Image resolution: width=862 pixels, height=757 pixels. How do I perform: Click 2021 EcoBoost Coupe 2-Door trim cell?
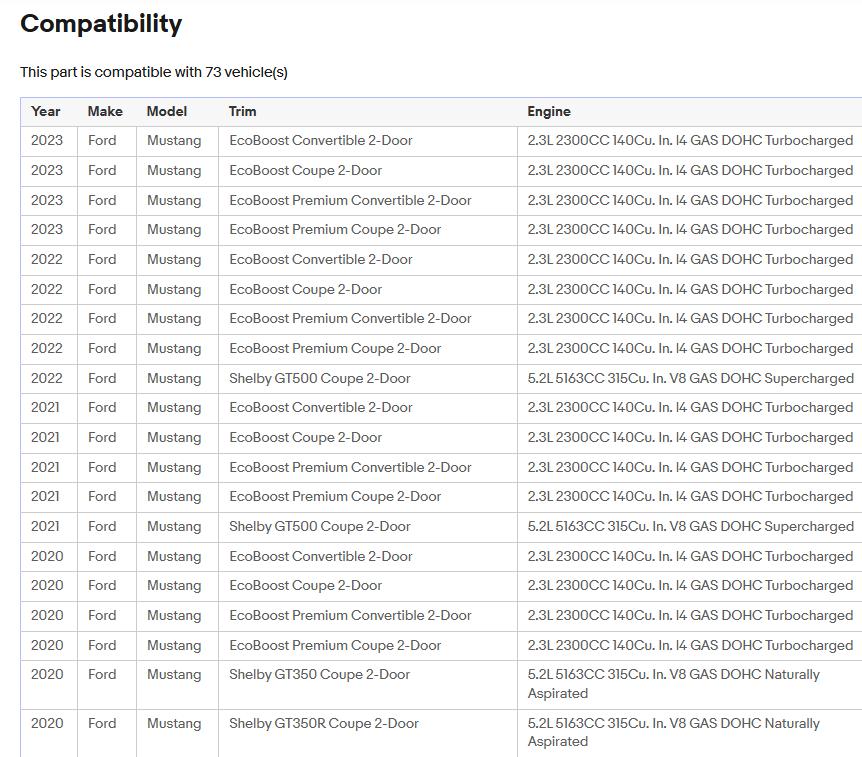[305, 437]
